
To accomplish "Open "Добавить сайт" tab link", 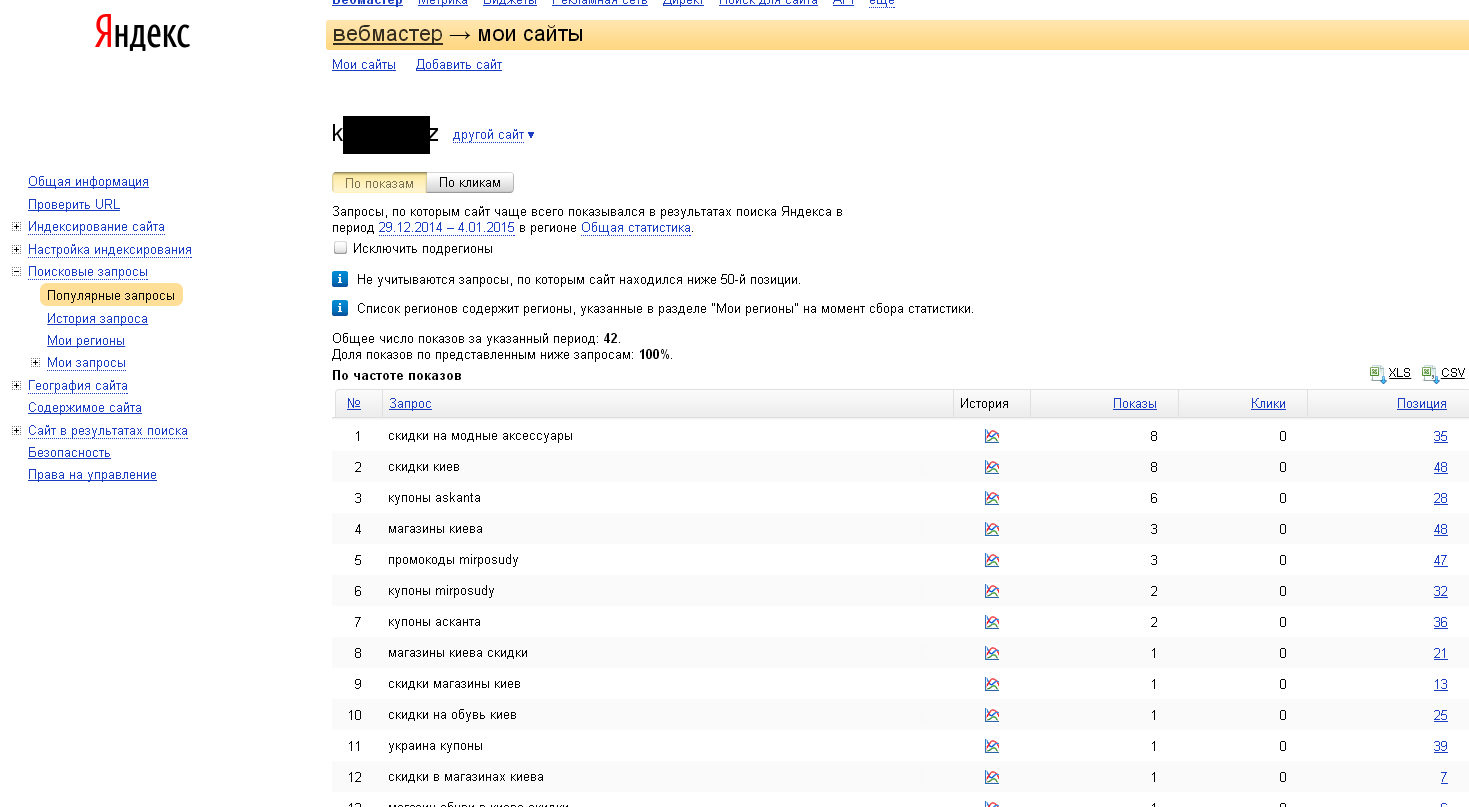I will click(459, 65).
